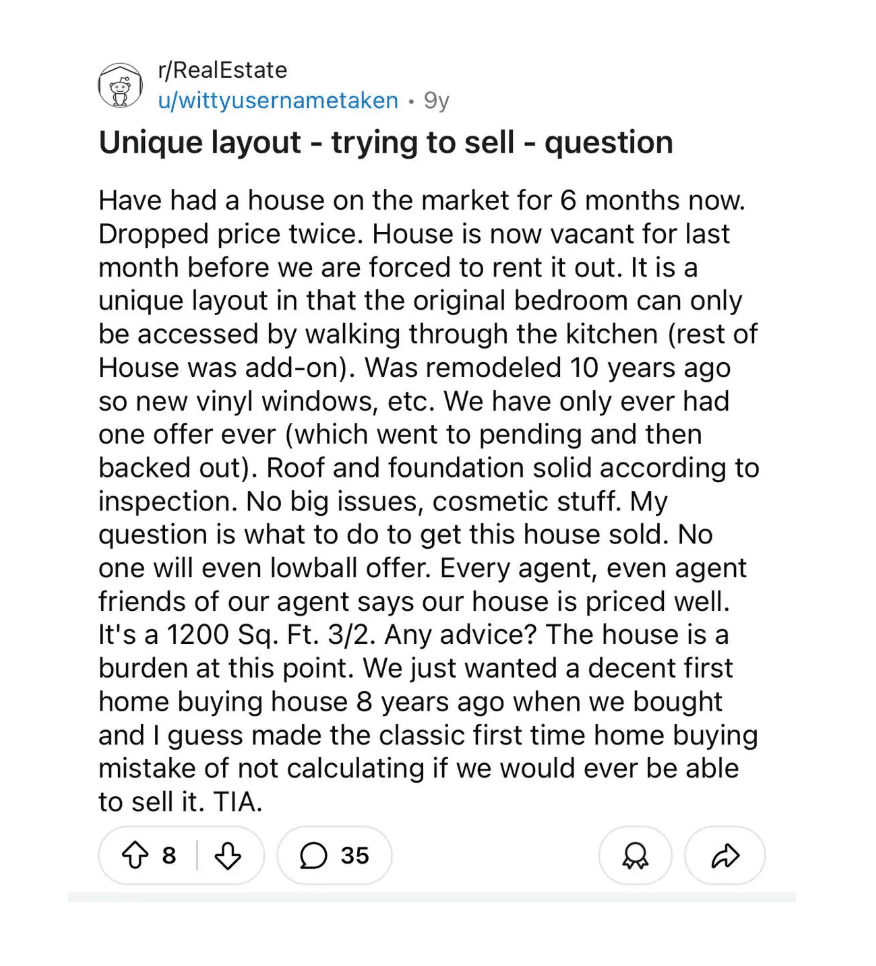Click the Snoo avatar for r/RealEstate
This screenshot has height=966, width=876.
120,85
